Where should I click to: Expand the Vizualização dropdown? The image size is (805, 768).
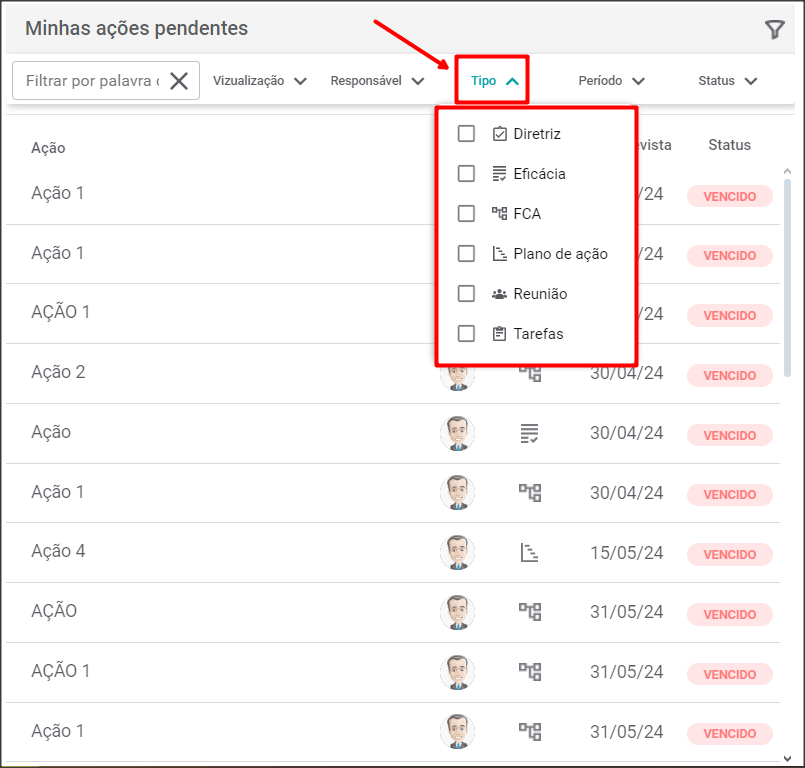tap(259, 81)
